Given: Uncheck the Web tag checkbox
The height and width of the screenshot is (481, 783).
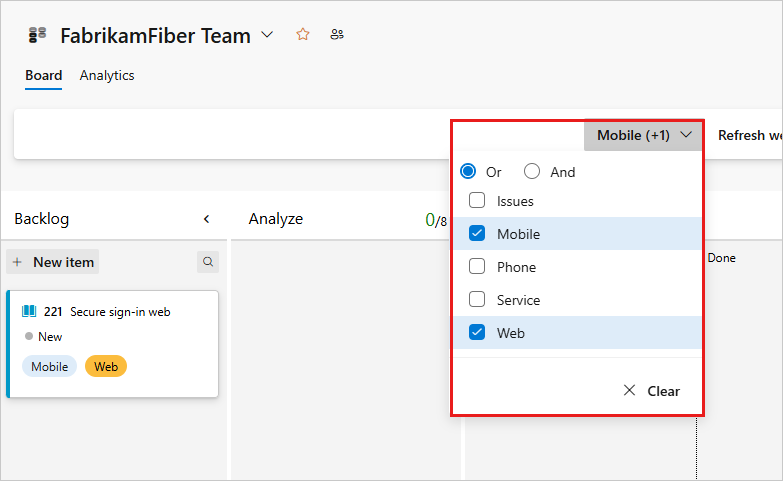Looking at the screenshot, I should (477, 332).
